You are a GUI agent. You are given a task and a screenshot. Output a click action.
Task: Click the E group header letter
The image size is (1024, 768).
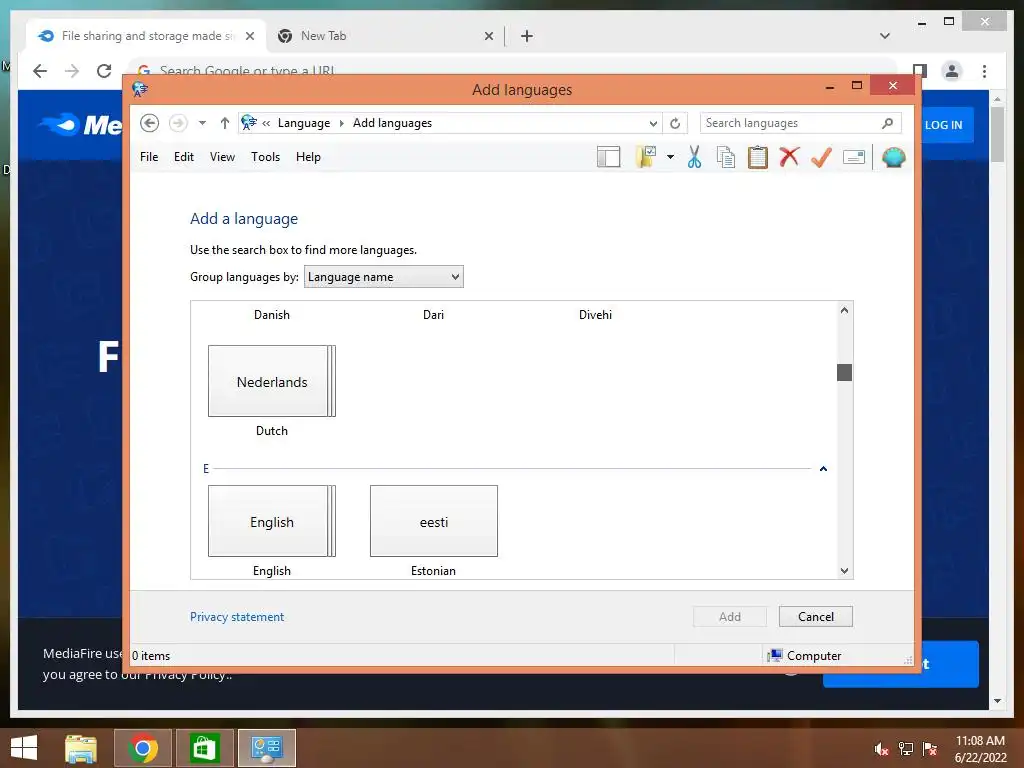pyautogui.click(x=206, y=469)
